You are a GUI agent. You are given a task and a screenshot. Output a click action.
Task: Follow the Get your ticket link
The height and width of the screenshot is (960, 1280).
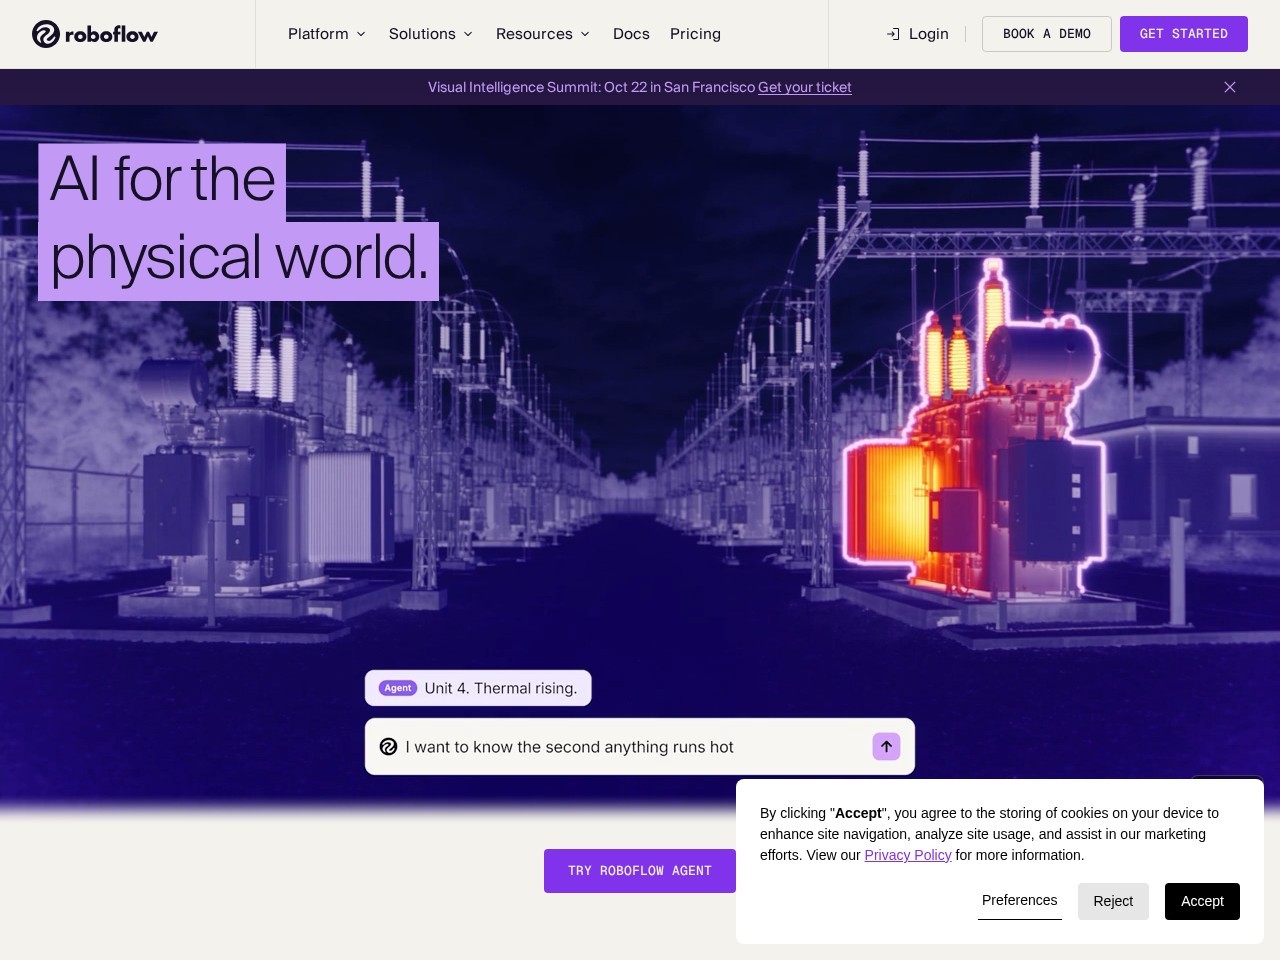pos(805,87)
